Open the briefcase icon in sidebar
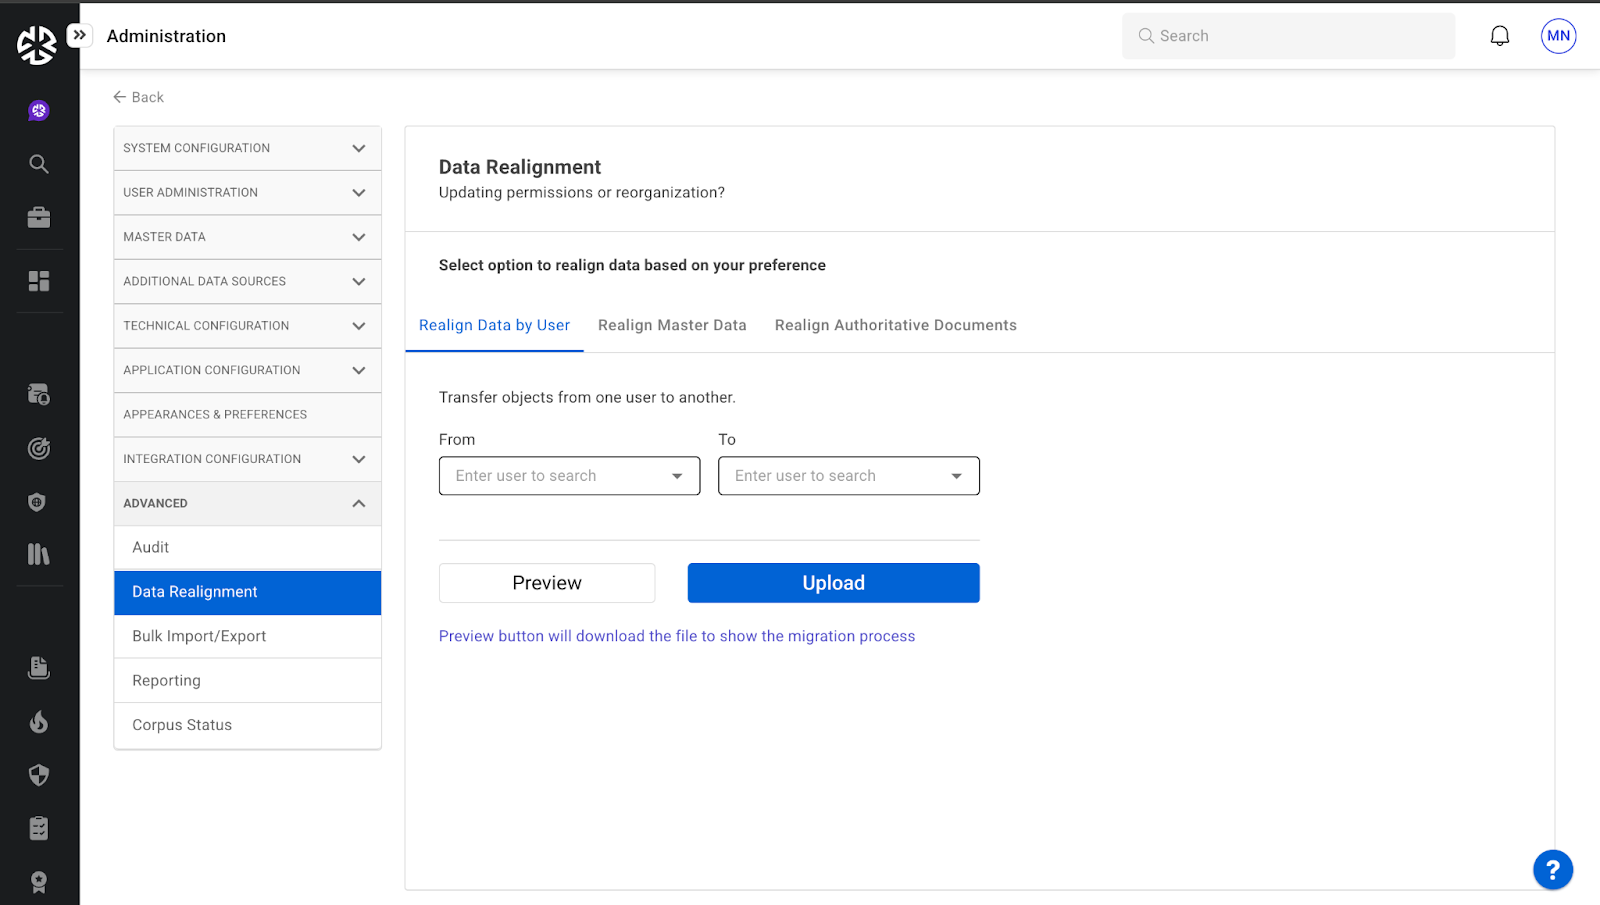The width and height of the screenshot is (1600, 905). [39, 217]
